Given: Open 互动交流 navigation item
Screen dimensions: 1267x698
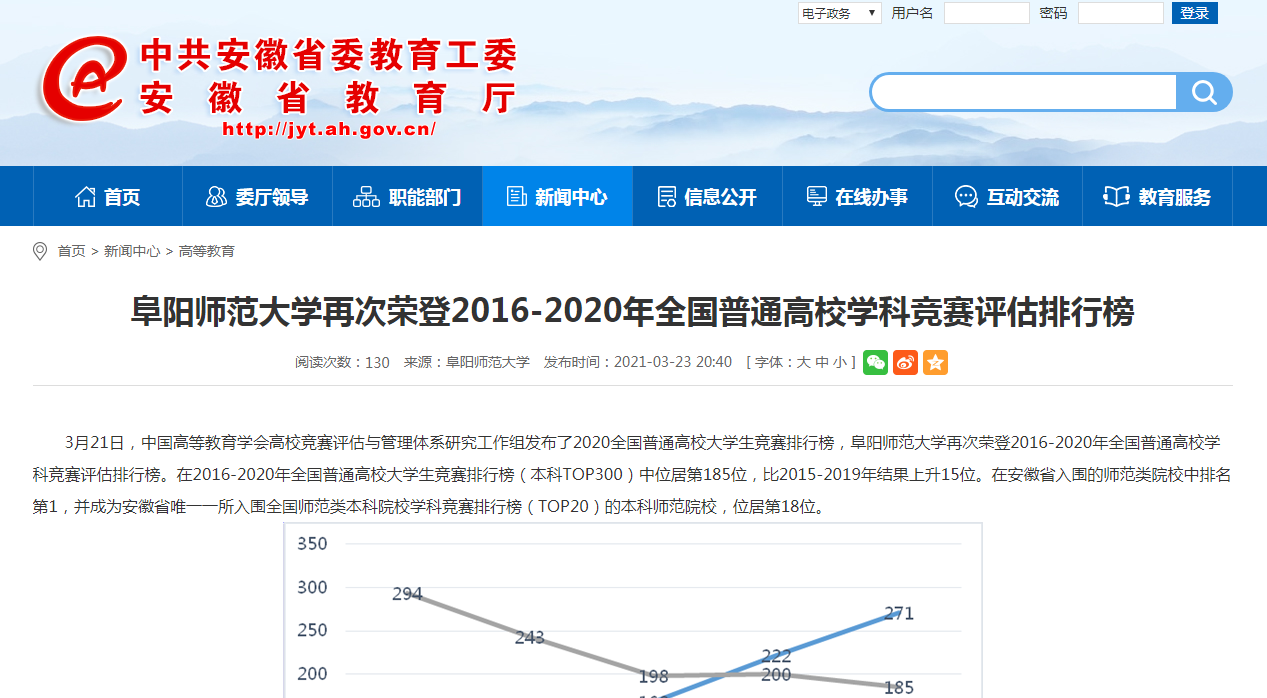Looking at the screenshot, I should (1007, 197).
